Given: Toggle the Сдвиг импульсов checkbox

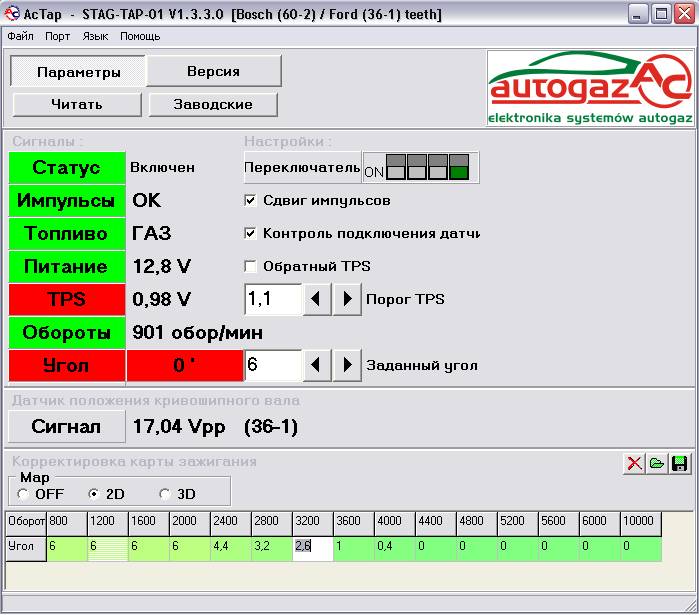Looking at the screenshot, I should (251, 200).
